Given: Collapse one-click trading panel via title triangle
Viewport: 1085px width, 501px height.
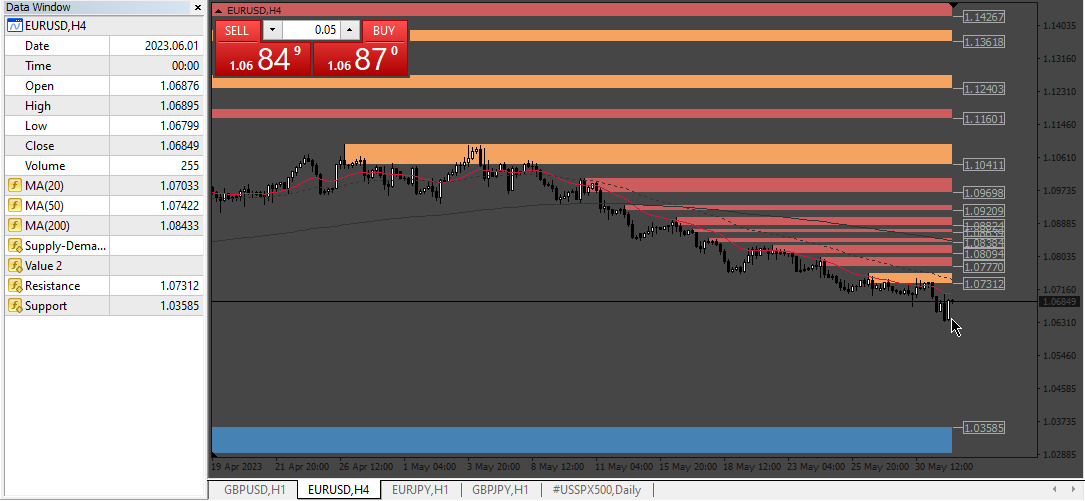Looking at the screenshot, I should click(219, 10).
